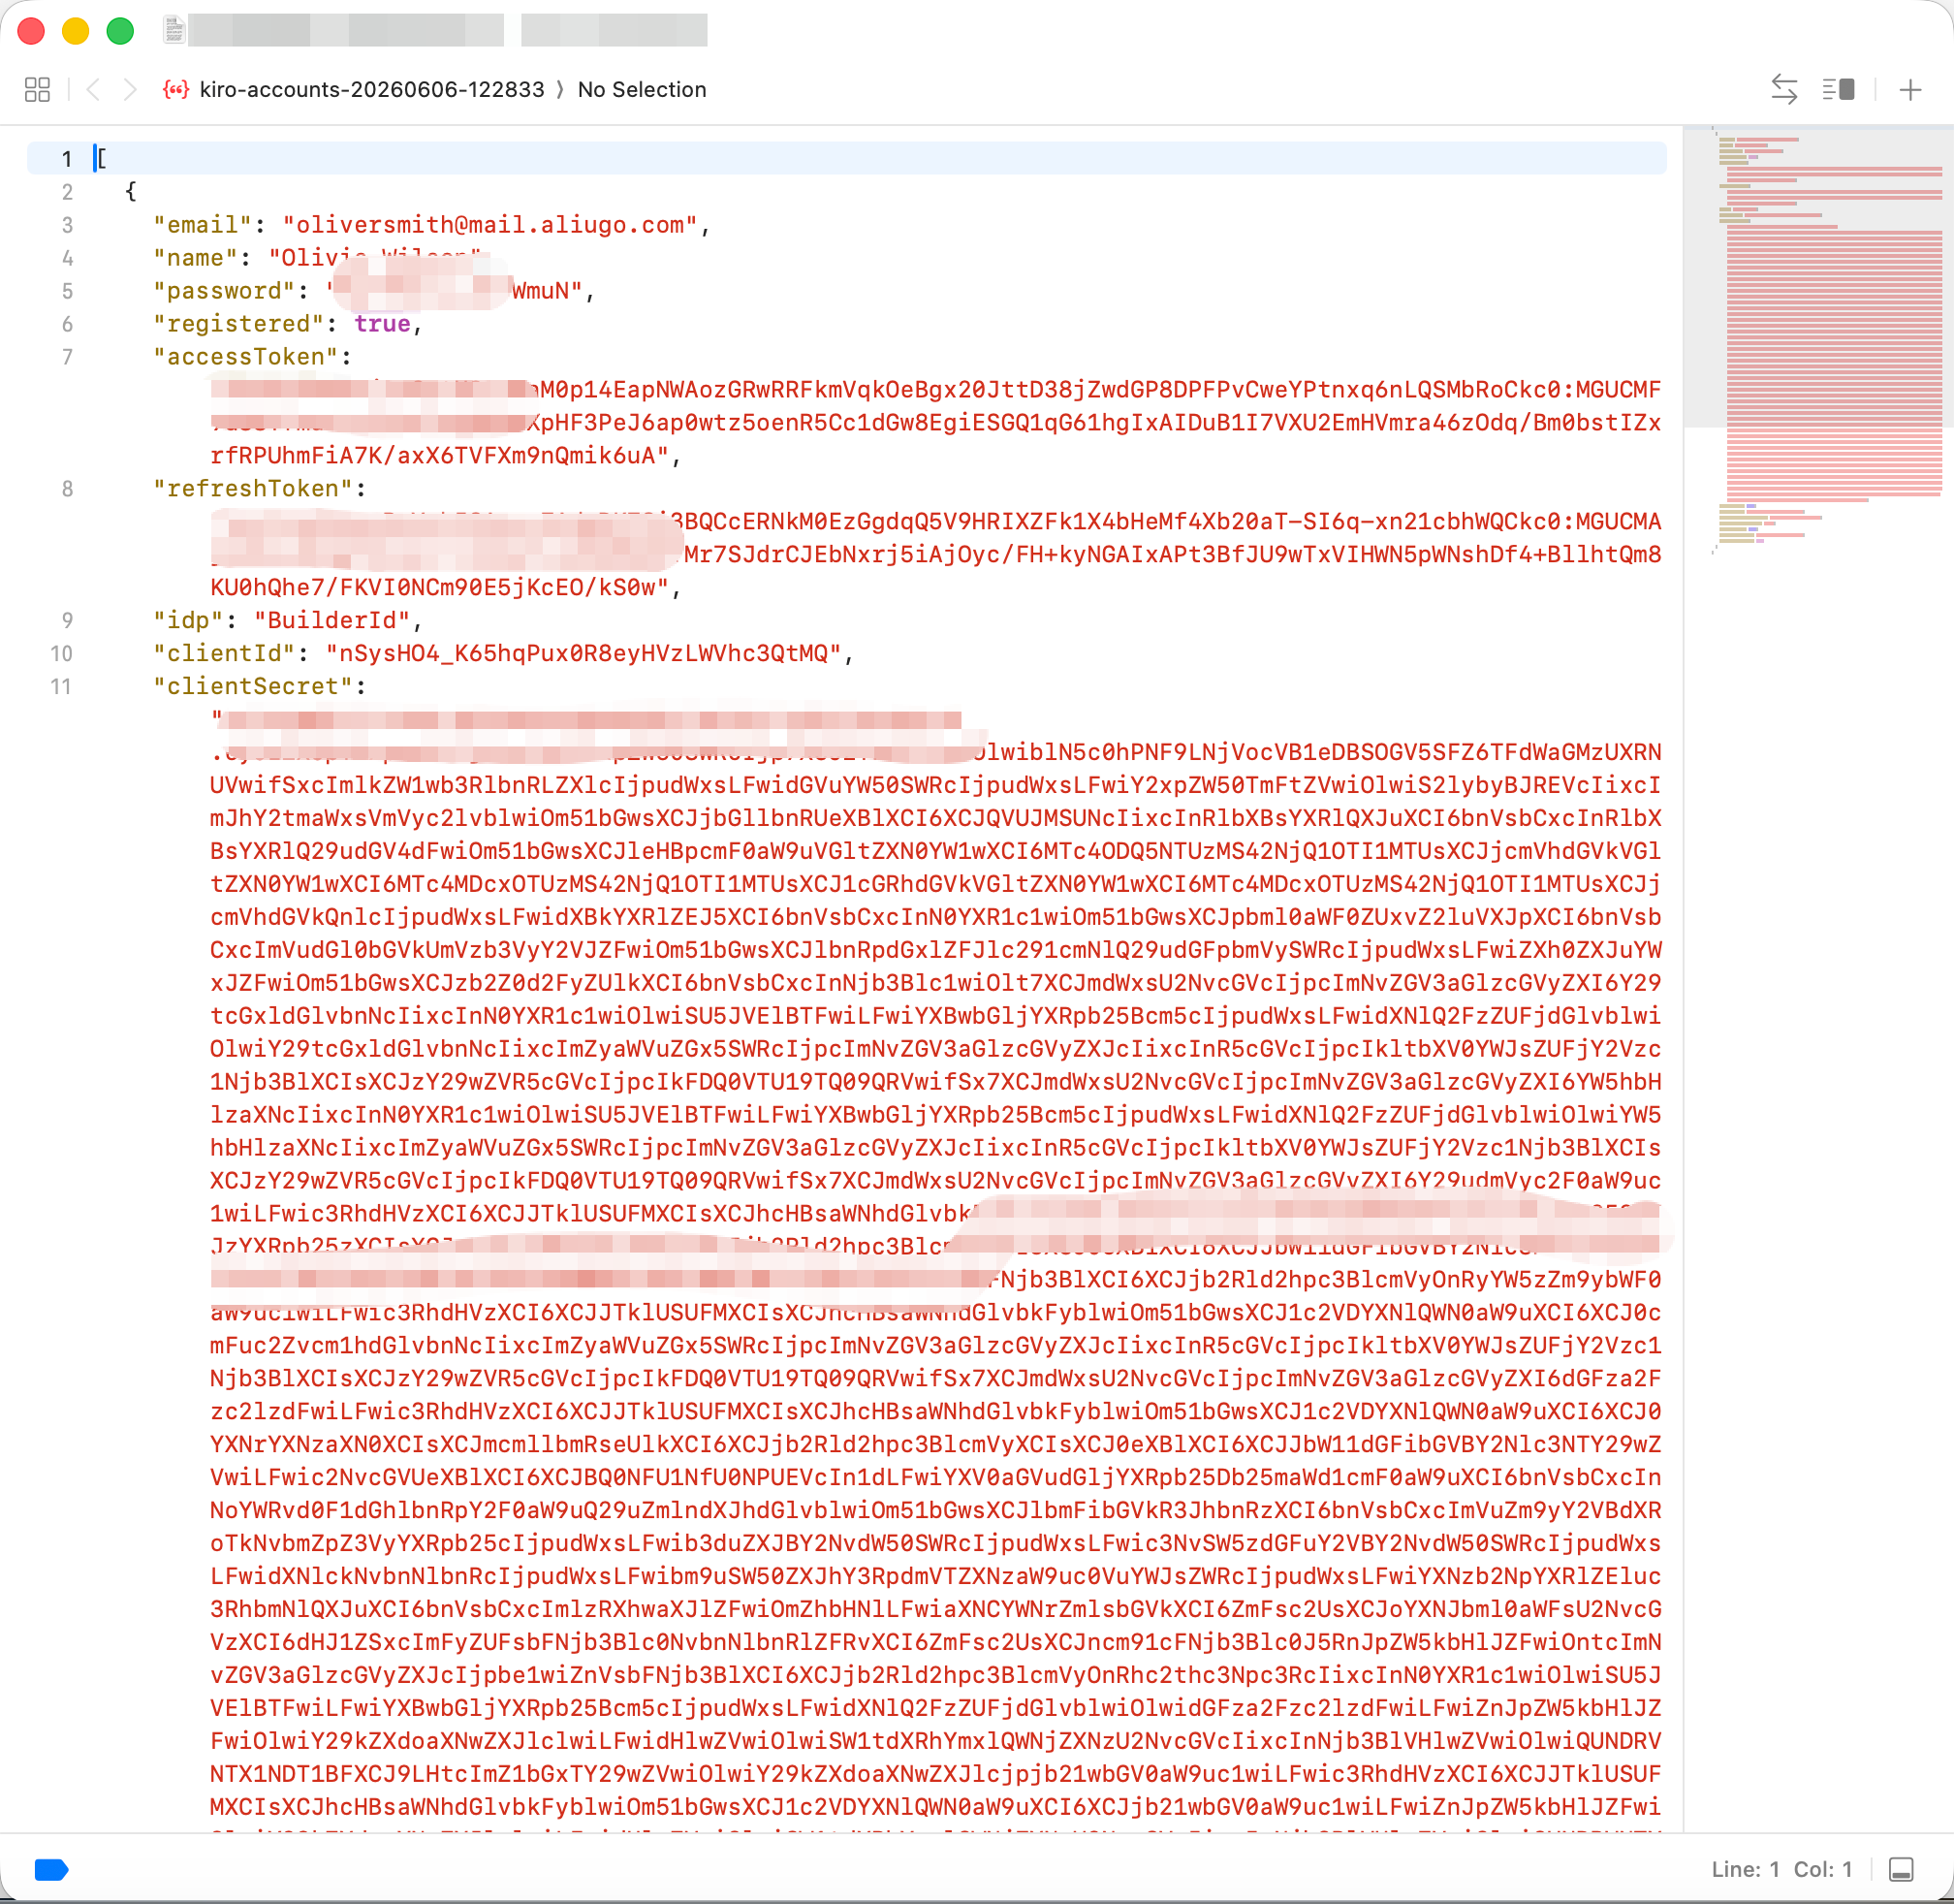Click the document icon in title bar
Image resolution: width=1954 pixels, height=1904 pixels.
coord(174,30)
